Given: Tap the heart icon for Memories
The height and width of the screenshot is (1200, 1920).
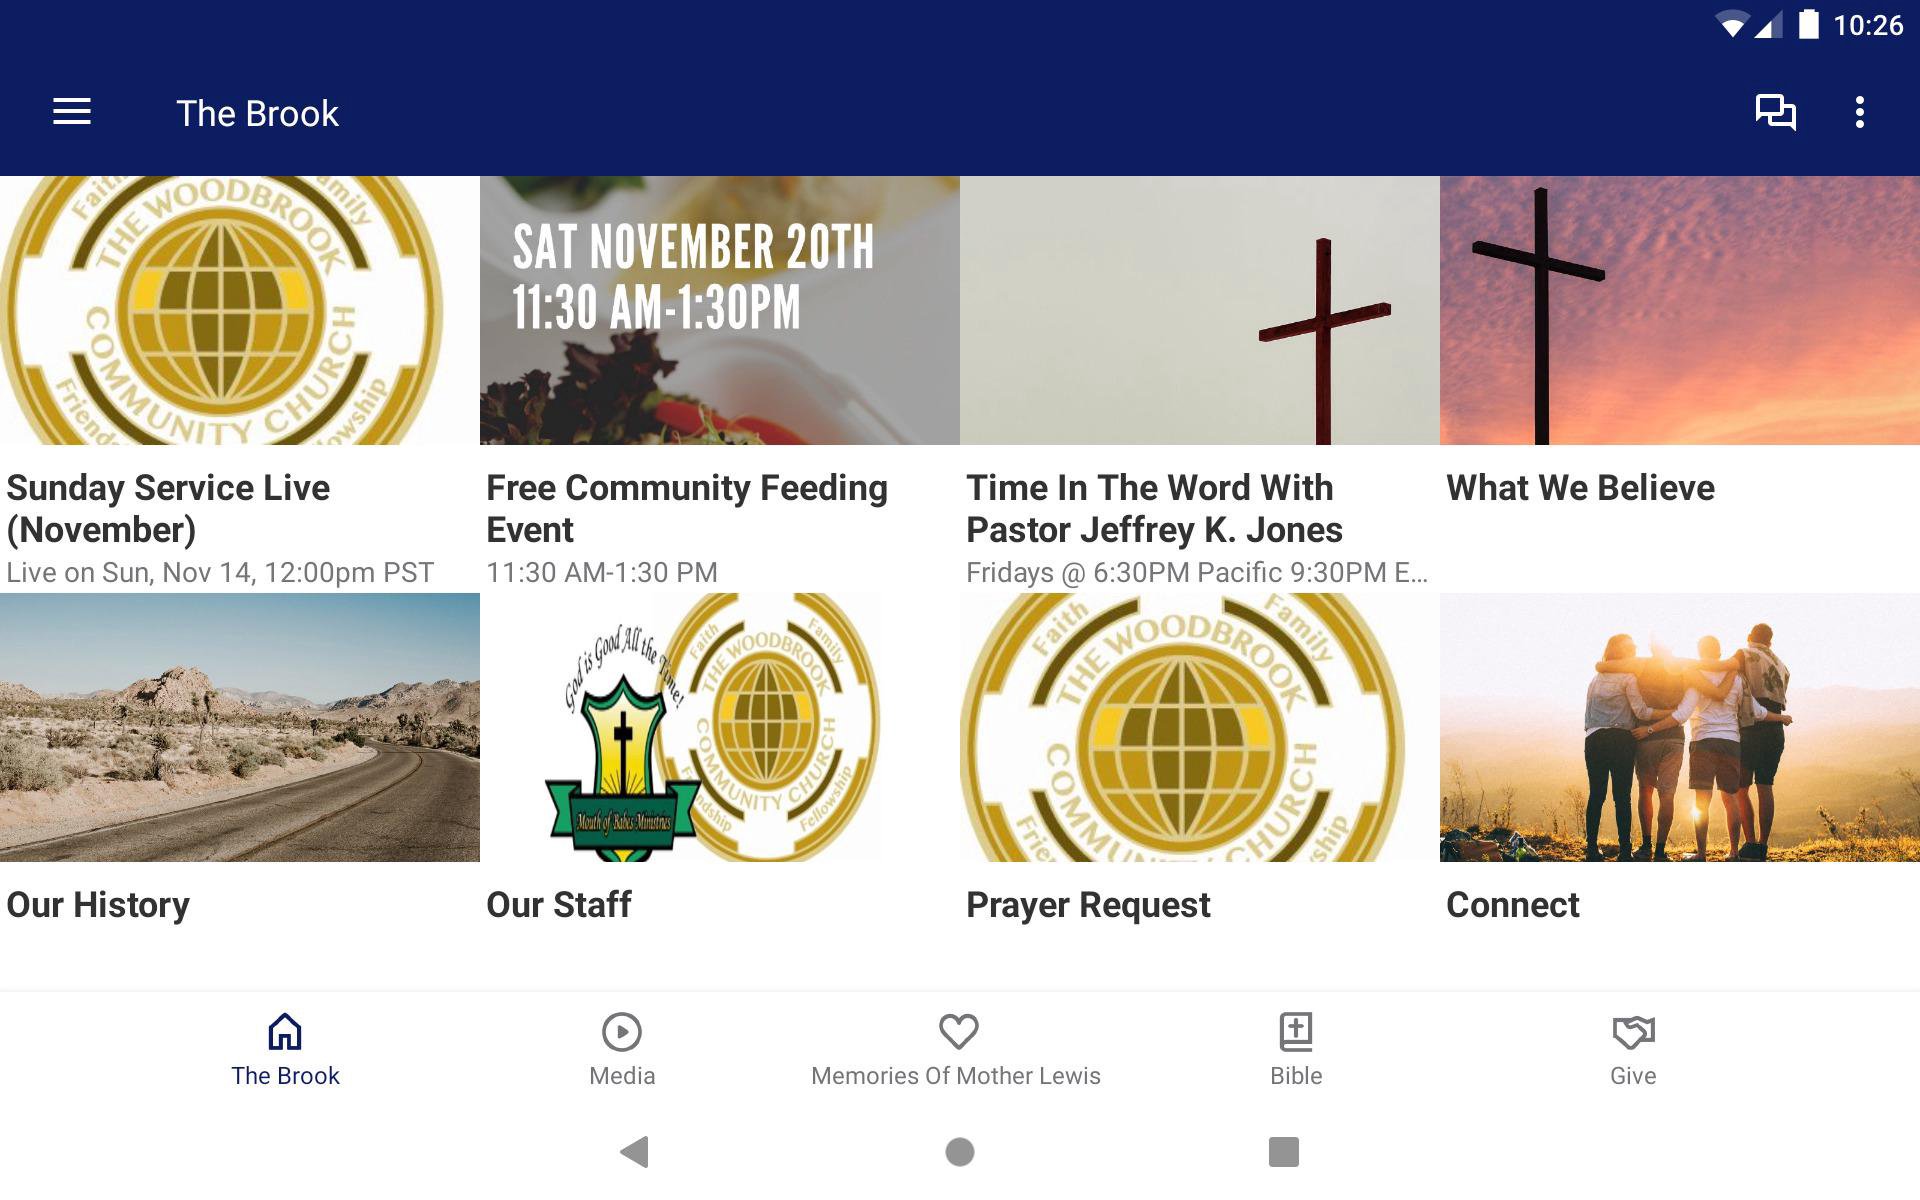Looking at the screenshot, I should click(x=958, y=1031).
